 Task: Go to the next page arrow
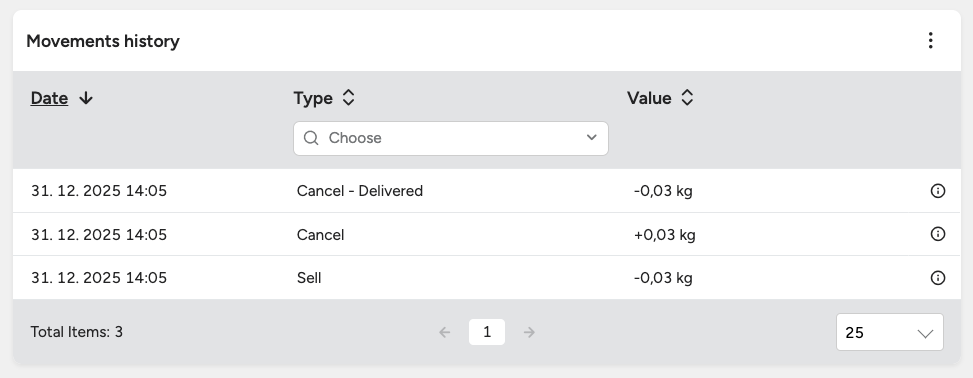point(529,332)
